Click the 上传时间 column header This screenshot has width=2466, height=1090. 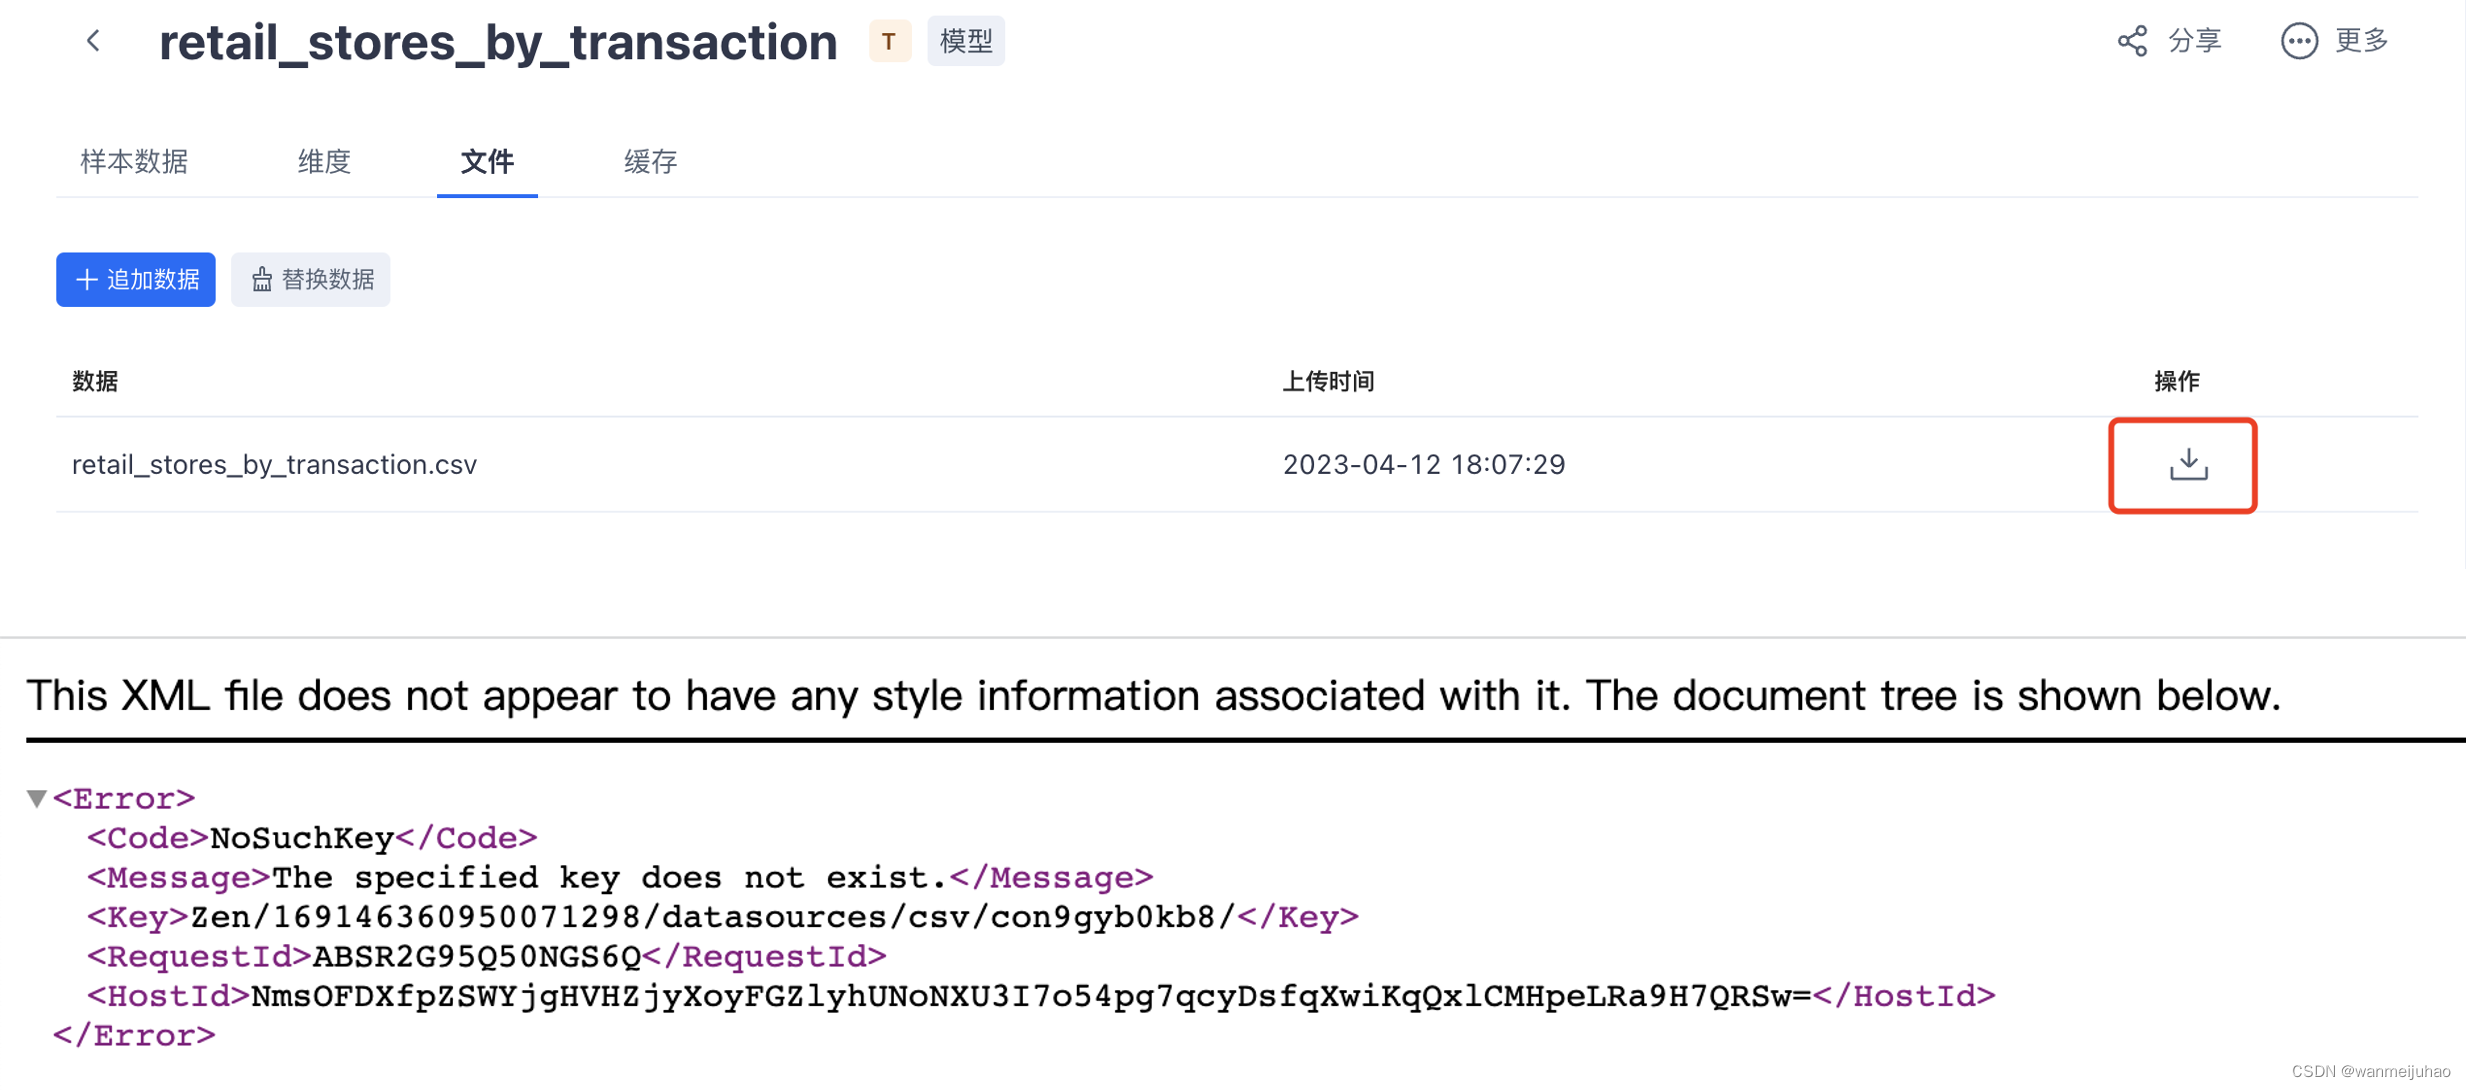click(1328, 381)
